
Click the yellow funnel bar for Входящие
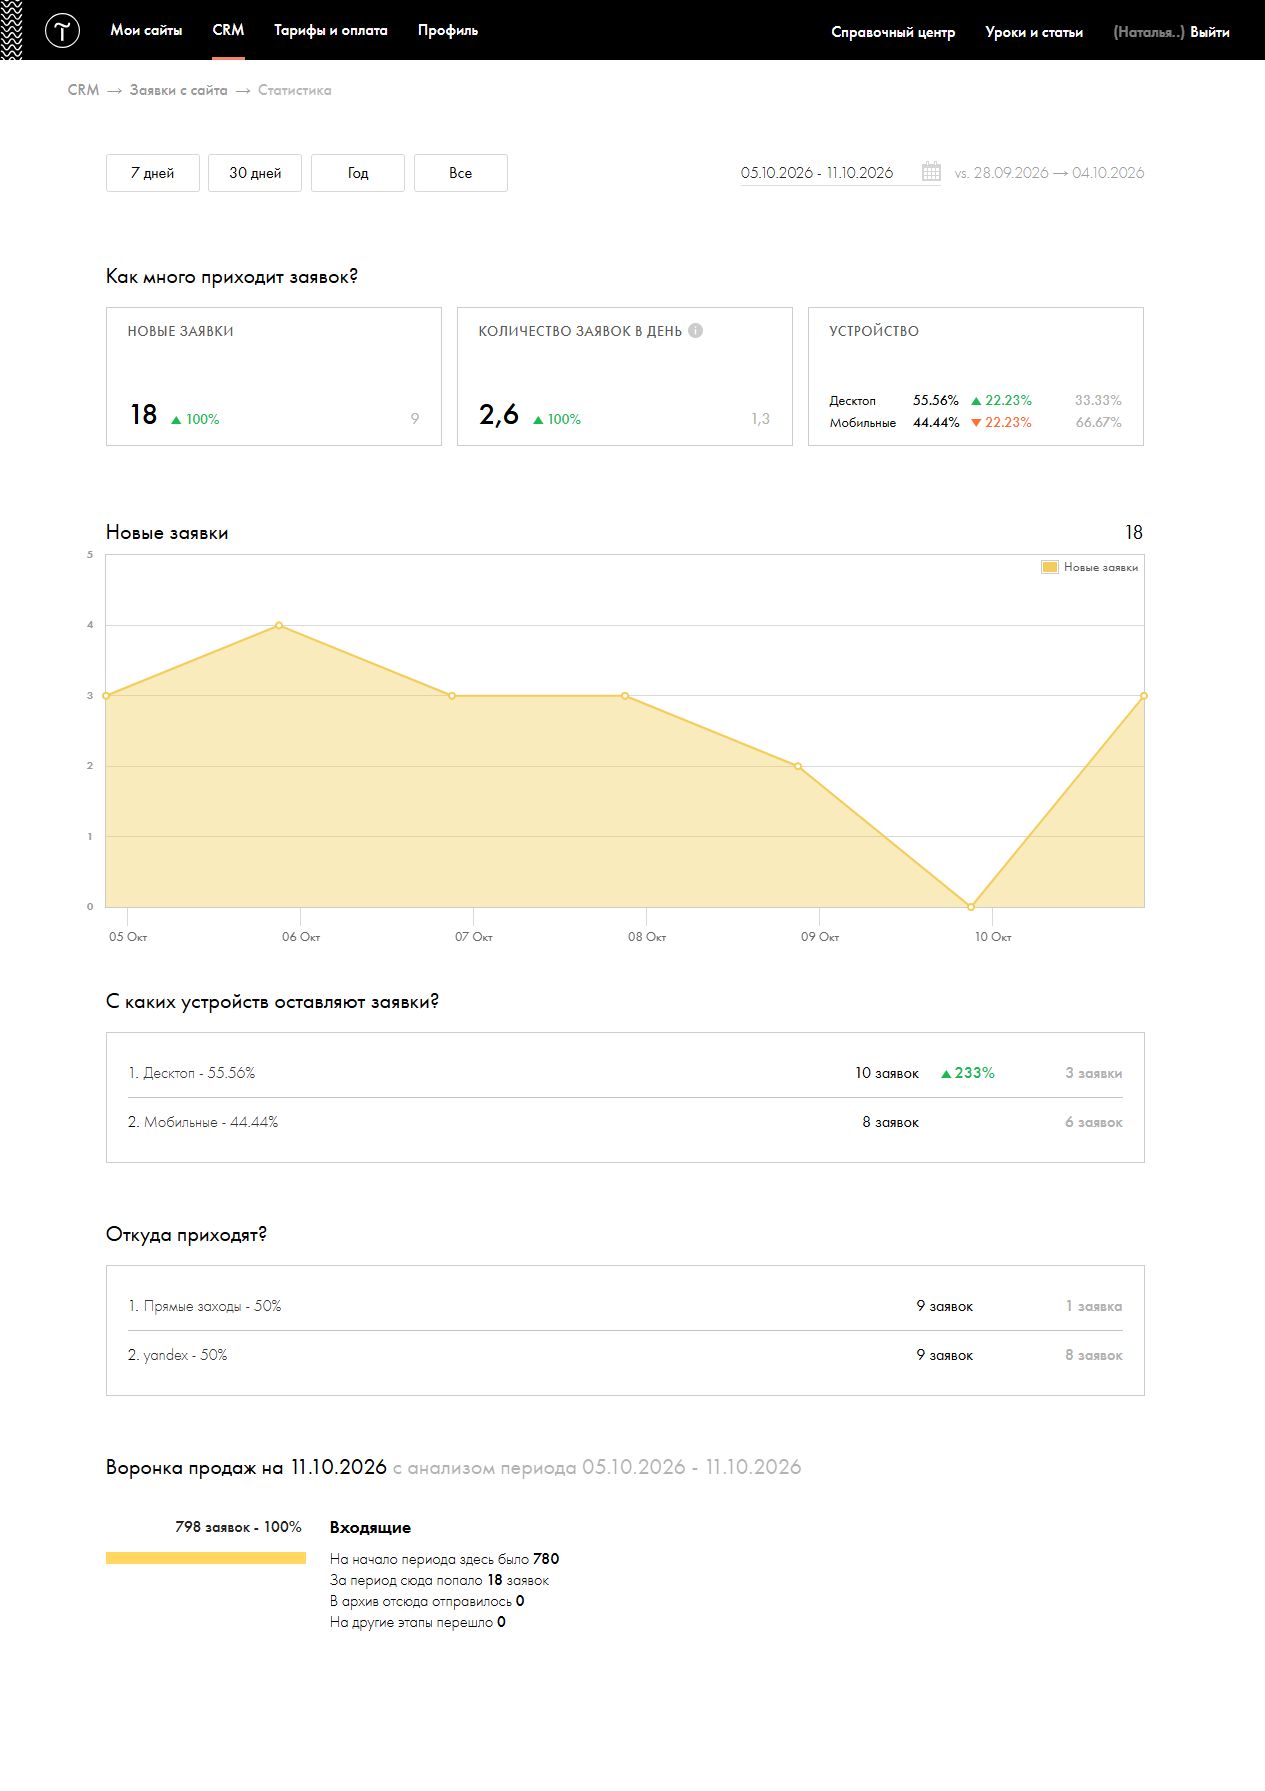(206, 1558)
